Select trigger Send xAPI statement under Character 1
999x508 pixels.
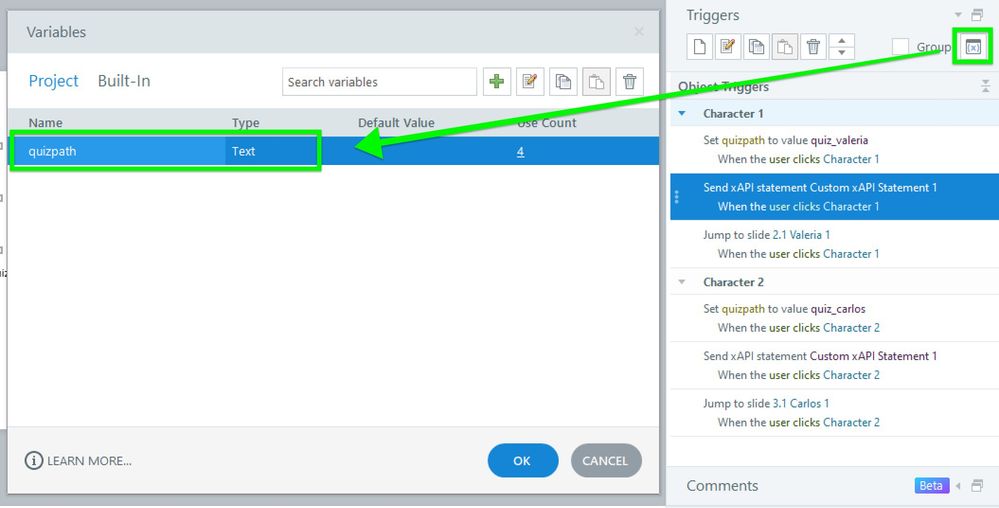click(835, 197)
